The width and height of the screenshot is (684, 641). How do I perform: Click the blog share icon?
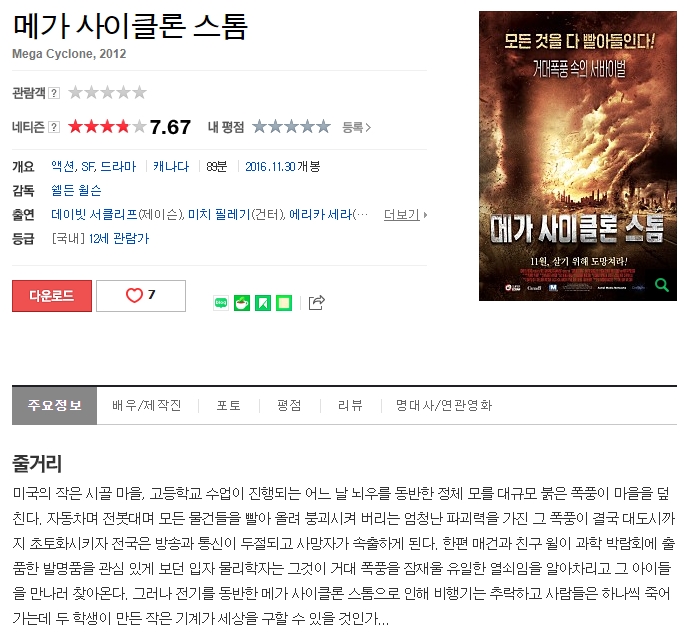[x=221, y=302]
